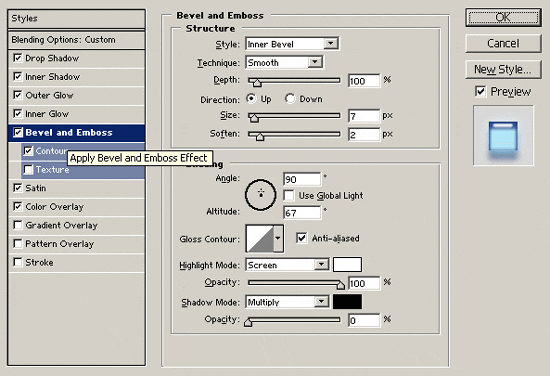550x376 pixels.
Task: Select the Up direction radio button
Action: (x=251, y=99)
